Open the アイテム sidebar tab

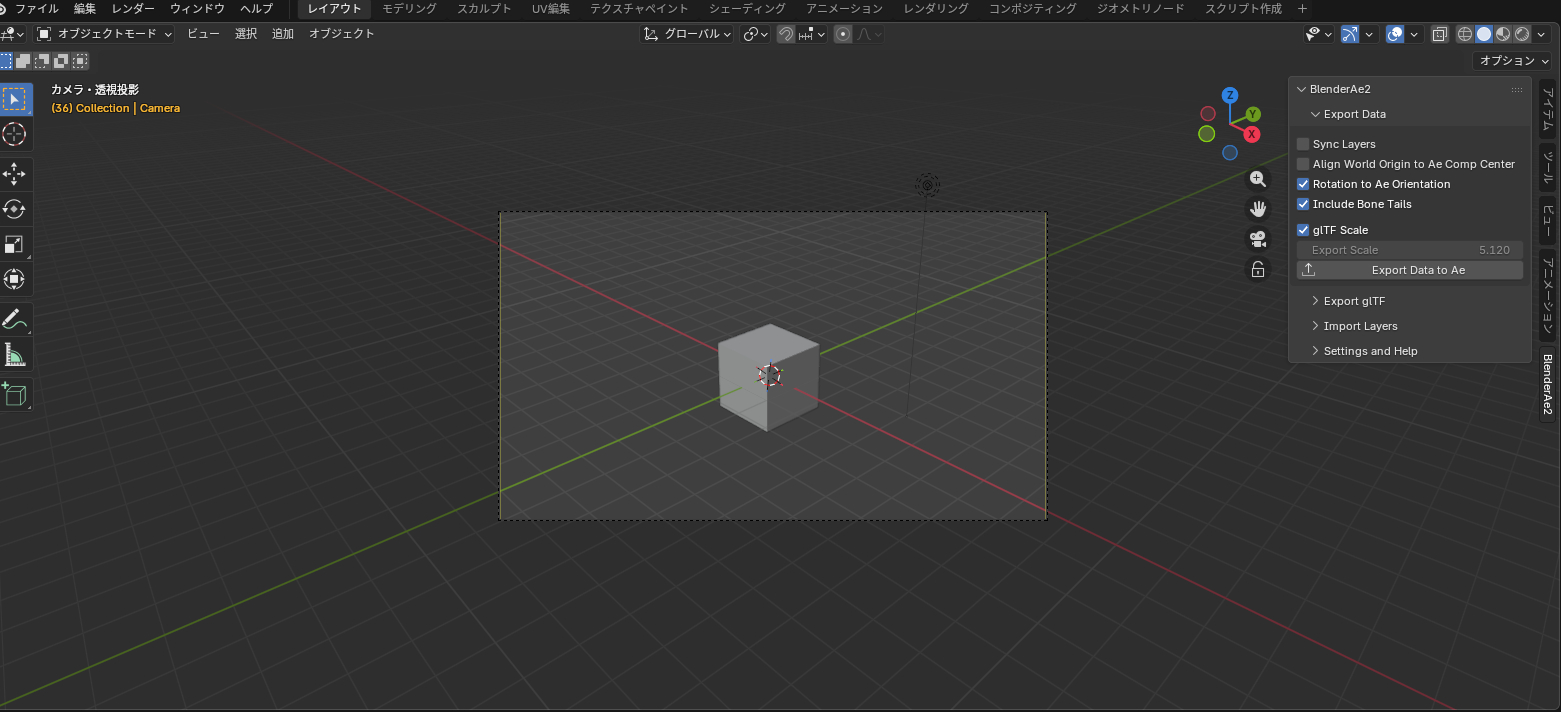(x=1547, y=109)
